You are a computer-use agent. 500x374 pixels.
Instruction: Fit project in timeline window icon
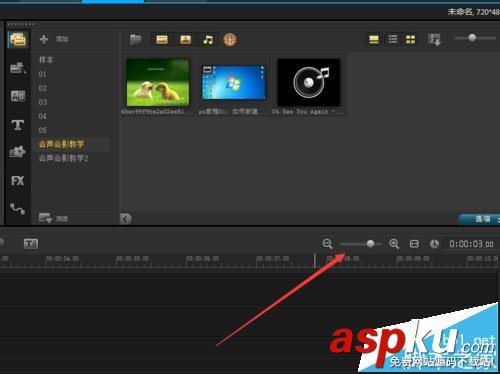(x=414, y=244)
